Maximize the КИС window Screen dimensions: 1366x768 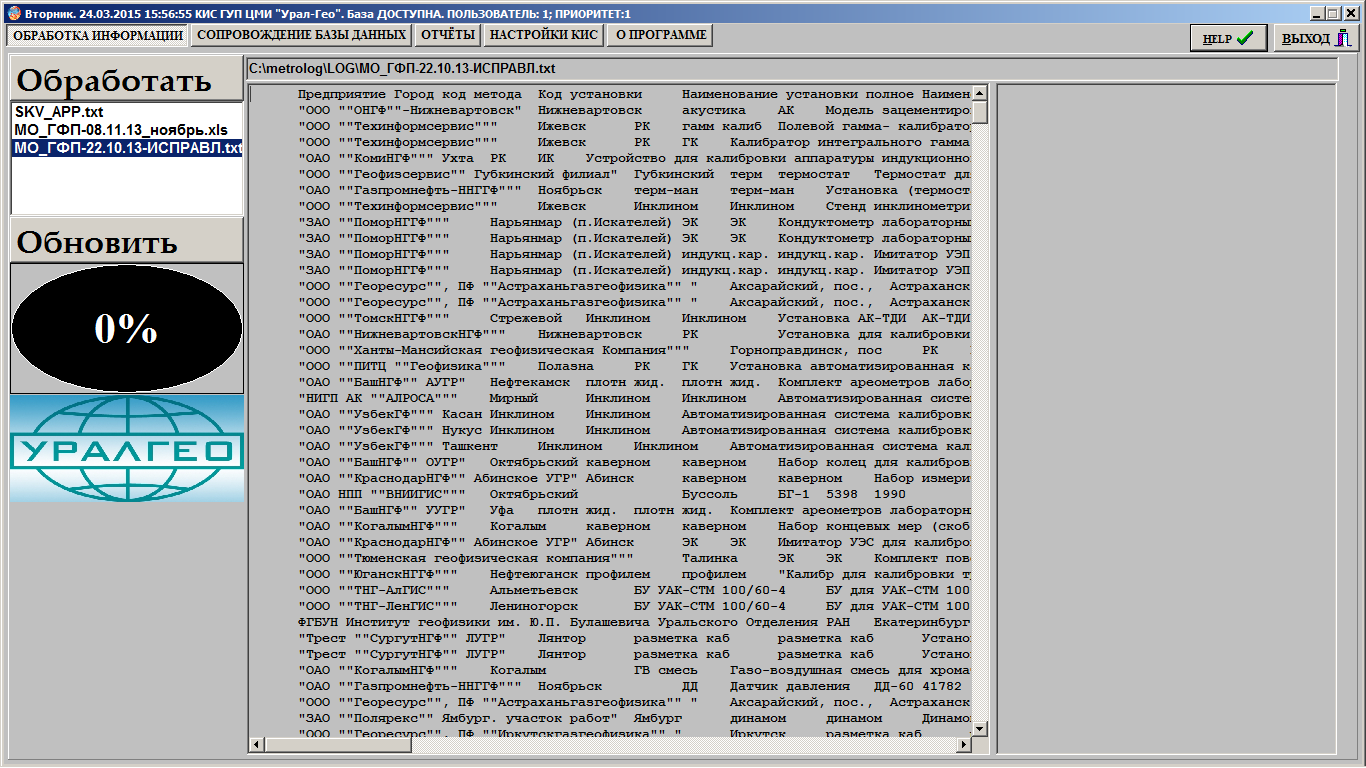tap(1333, 13)
